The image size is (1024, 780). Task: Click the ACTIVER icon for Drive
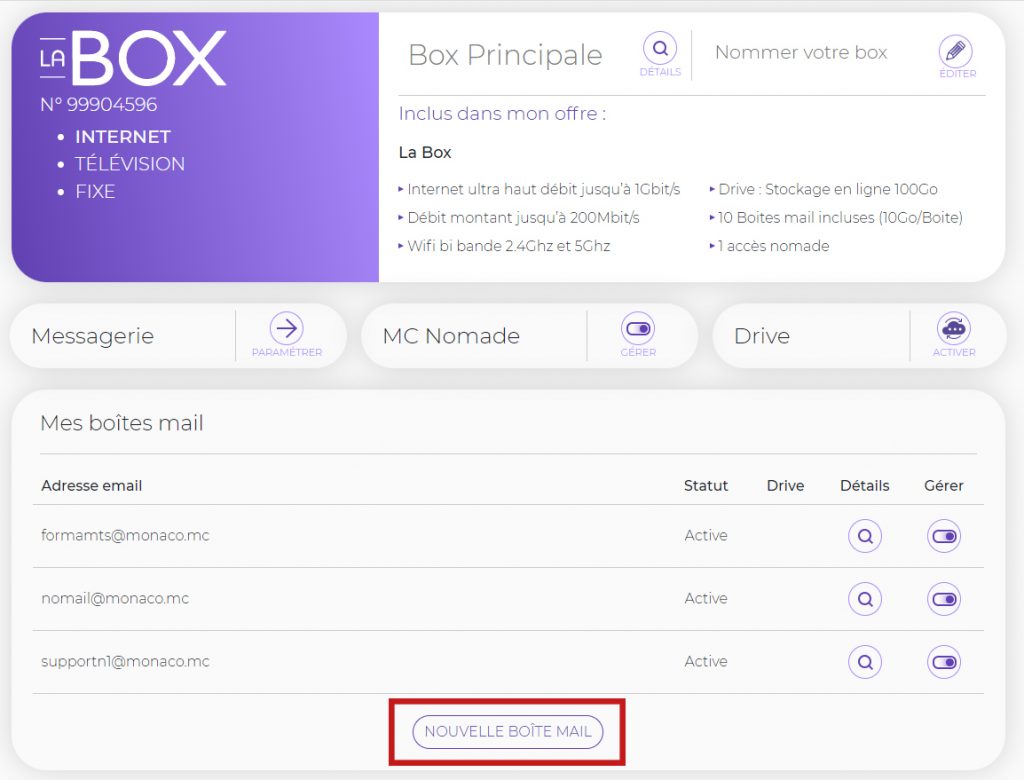pos(953,329)
